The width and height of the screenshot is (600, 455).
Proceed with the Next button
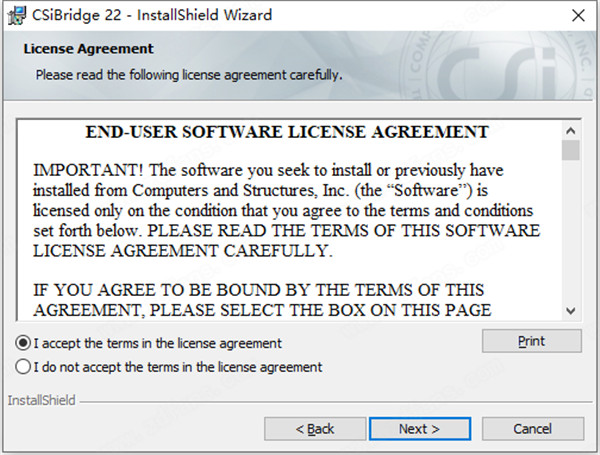[420, 429]
